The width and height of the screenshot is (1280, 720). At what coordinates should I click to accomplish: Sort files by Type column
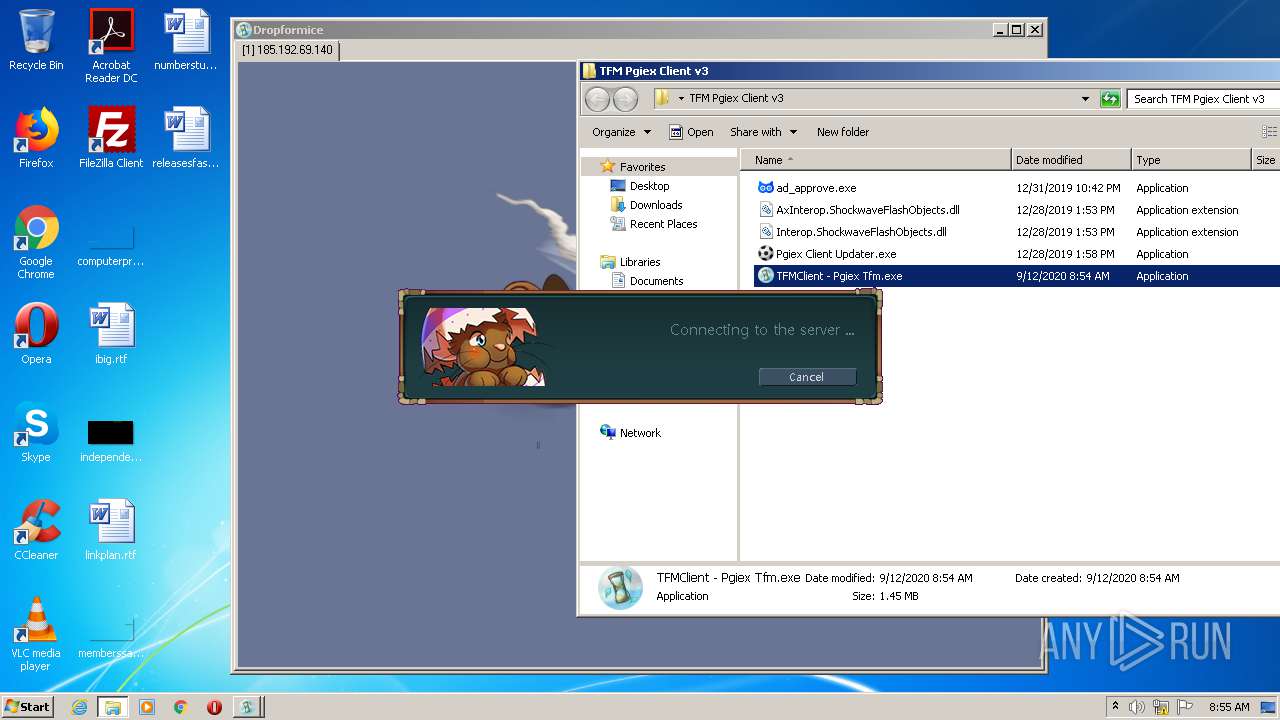(x=1191, y=160)
